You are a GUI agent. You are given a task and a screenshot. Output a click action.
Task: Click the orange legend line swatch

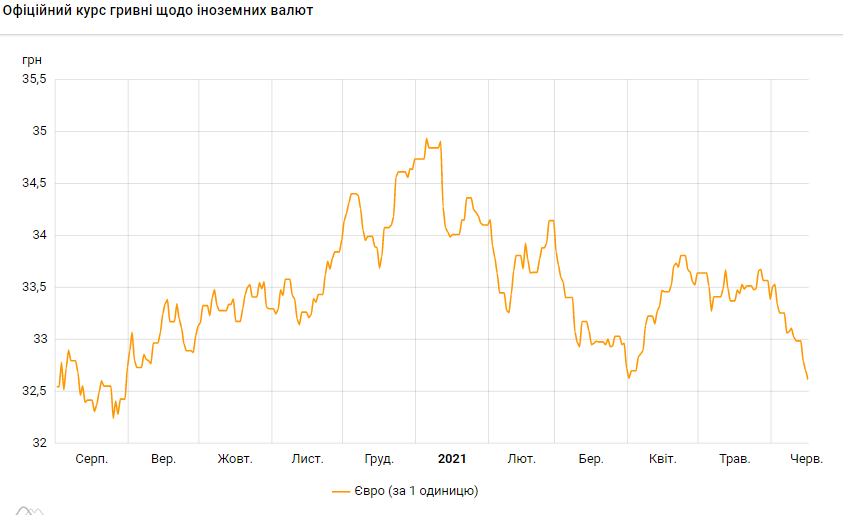(342, 491)
